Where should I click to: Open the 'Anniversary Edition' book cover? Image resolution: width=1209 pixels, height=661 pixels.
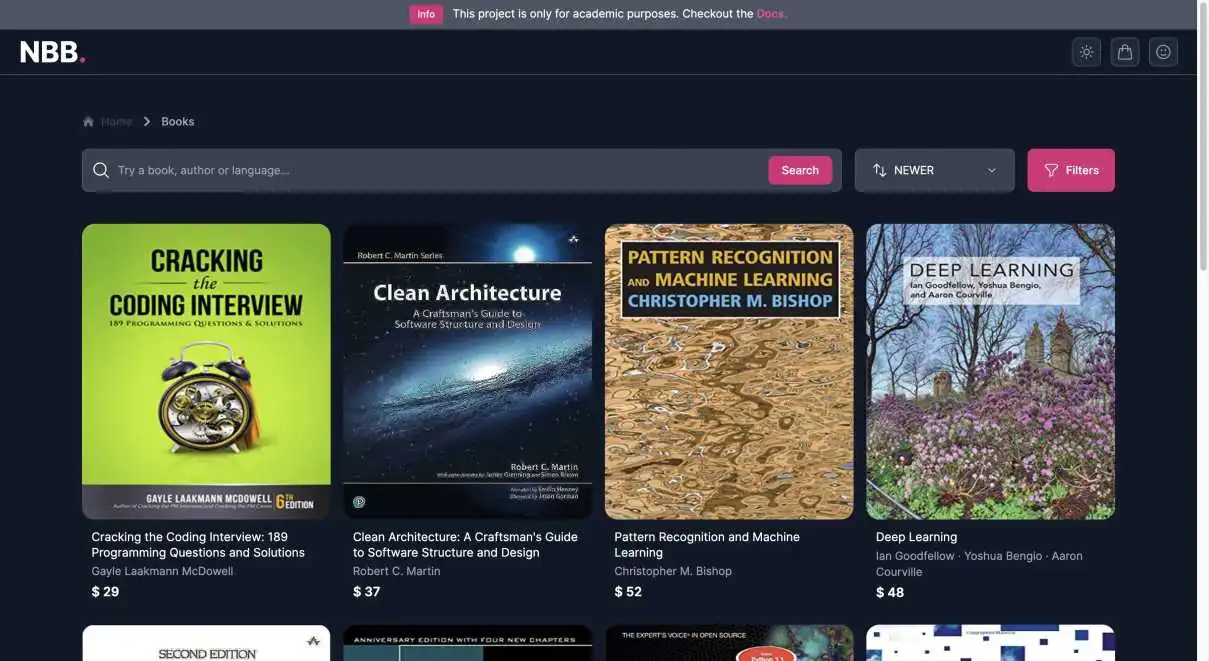click(467, 643)
